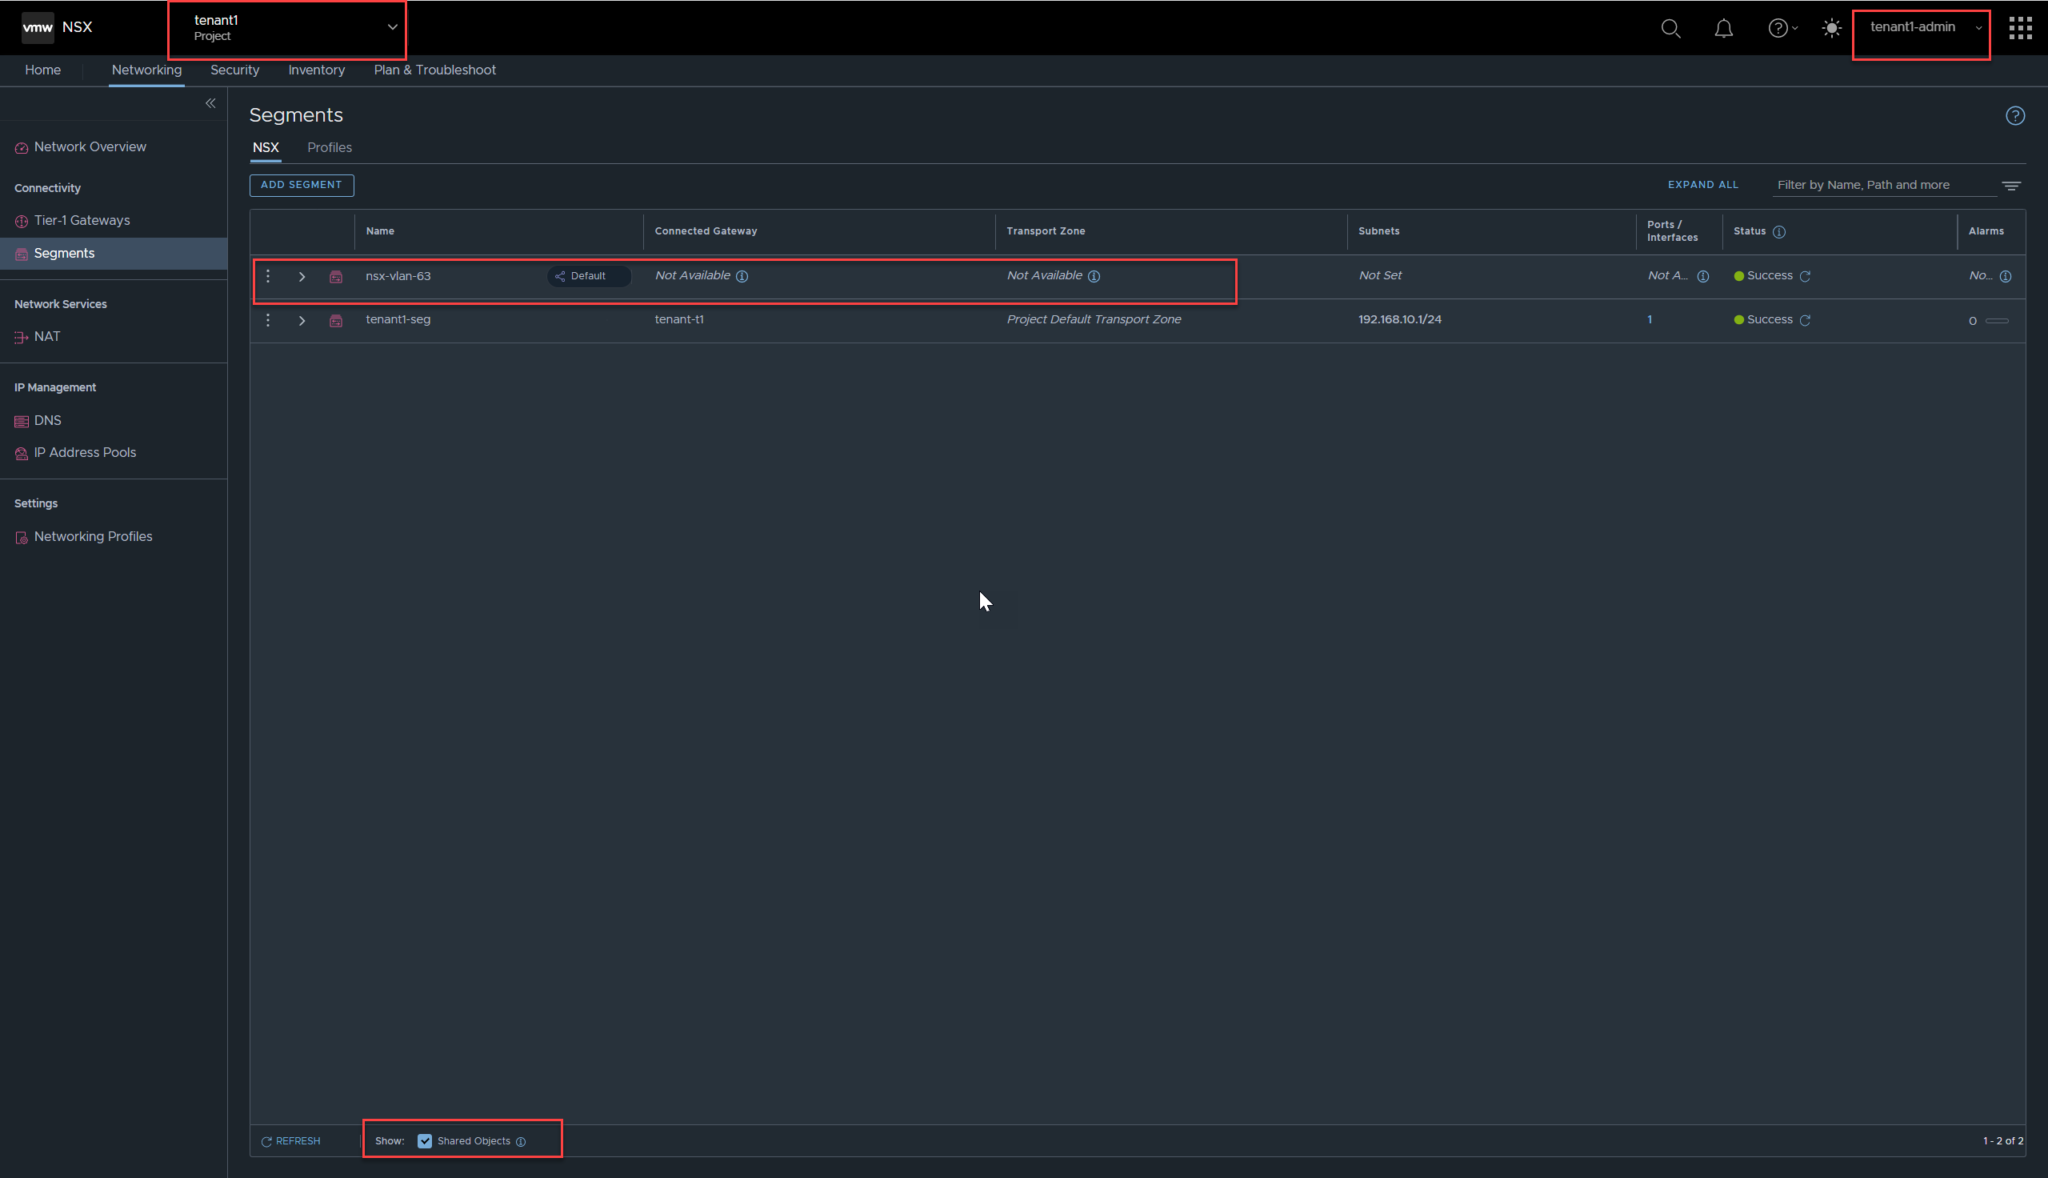Viewport: 2048px width, 1178px height.
Task: Open the help menu icon in header
Action: coord(1782,28)
